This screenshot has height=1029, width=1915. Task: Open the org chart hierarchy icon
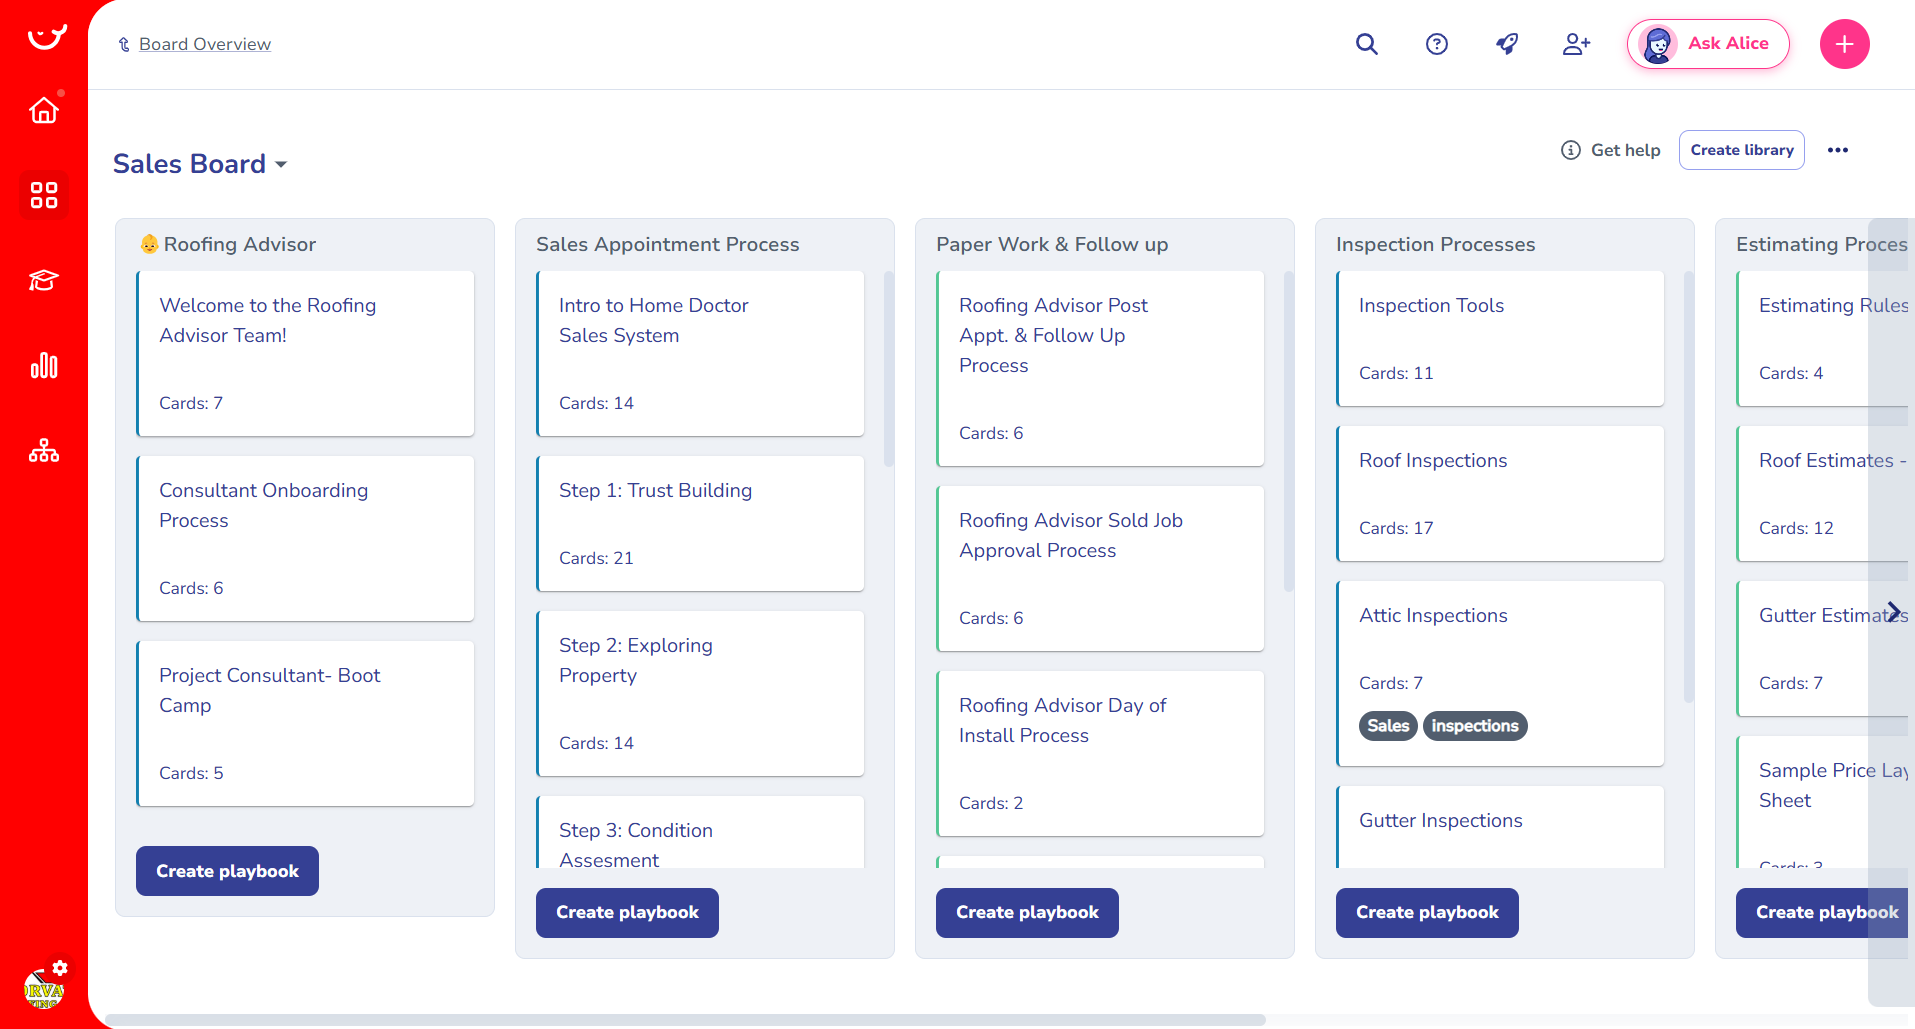point(44,451)
